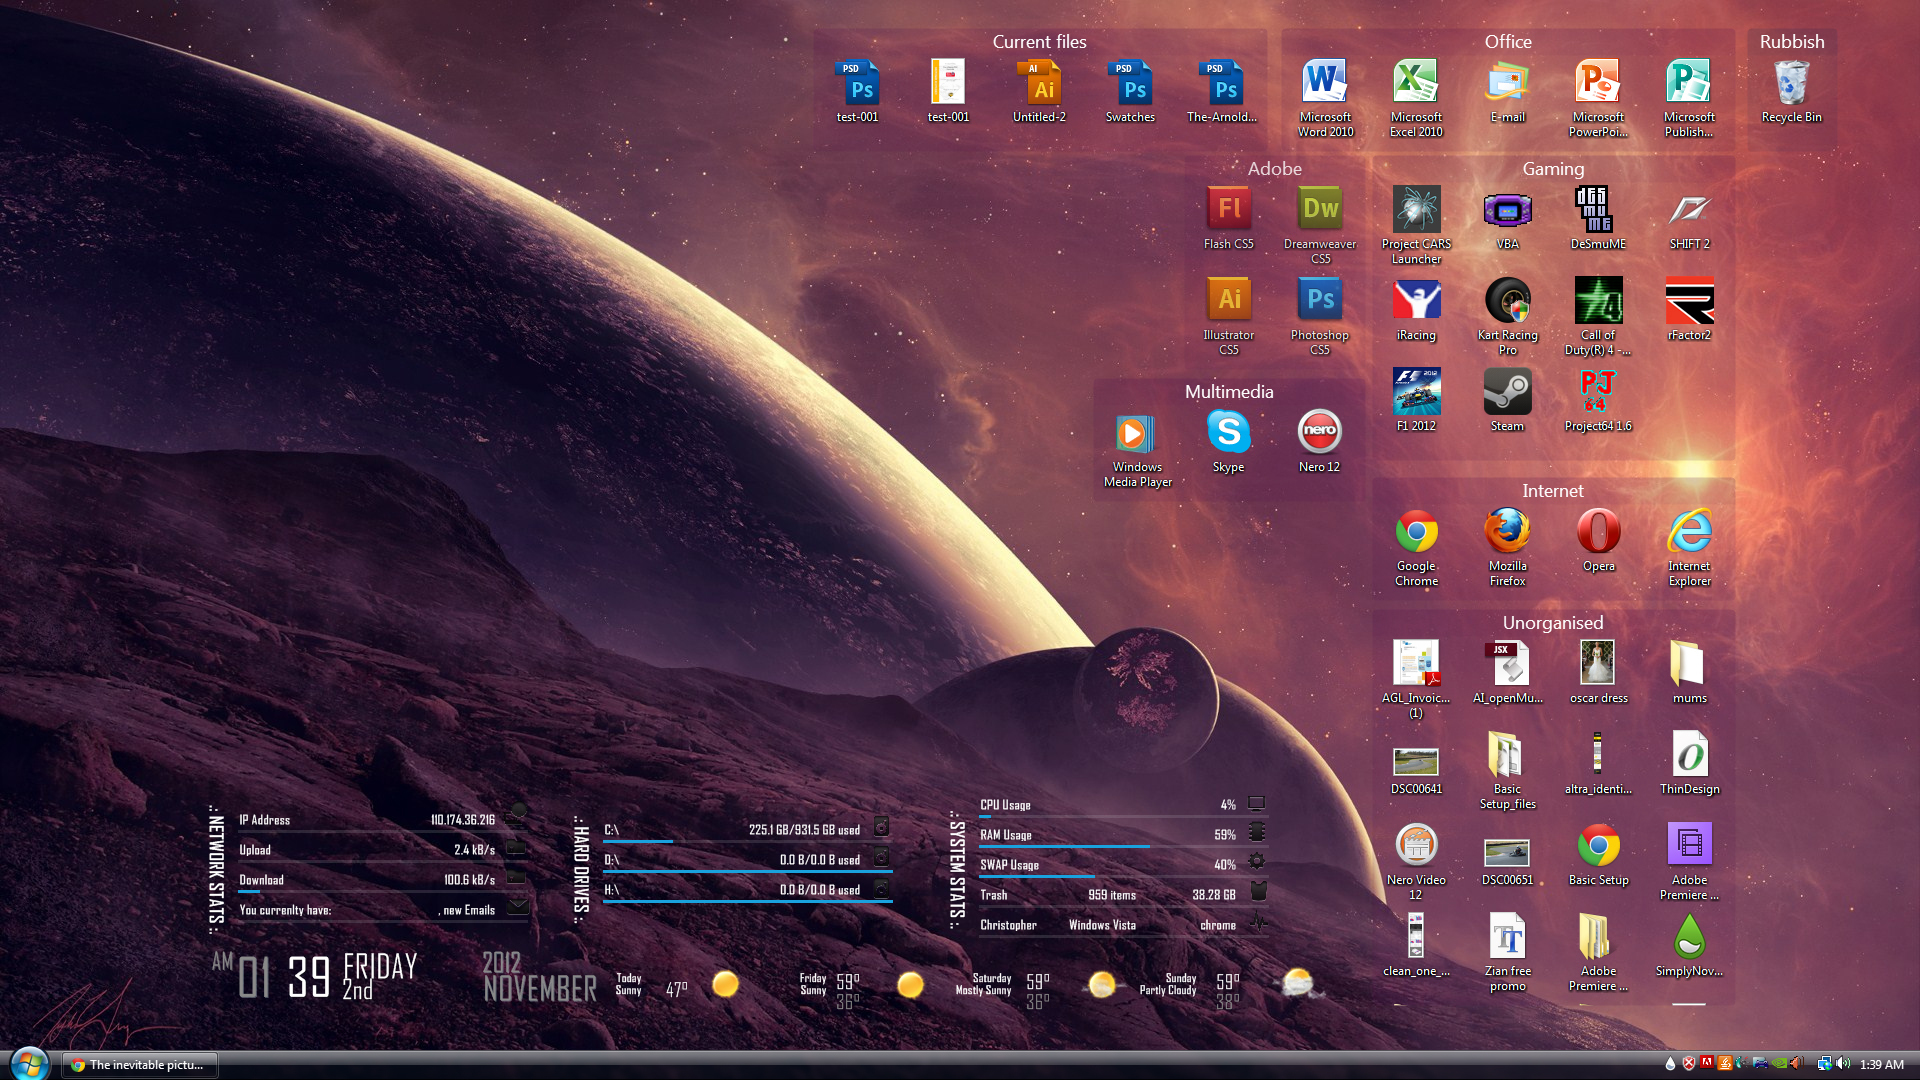This screenshot has width=1920, height=1080.
Task: Open DSC00641 image thumbnail
Action: tap(1416, 763)
